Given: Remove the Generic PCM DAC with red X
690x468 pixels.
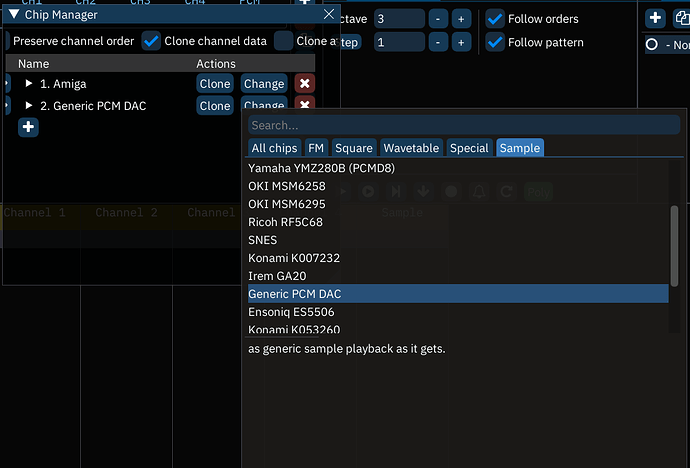Looking at the screenshot, I should click(x=305, y=102).
